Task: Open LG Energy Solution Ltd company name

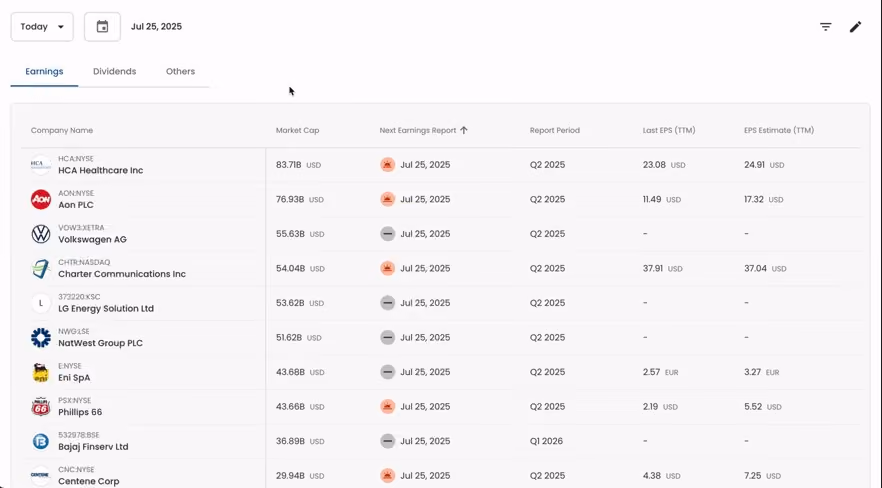Action: pyautogui.click(x=106, y=309)
